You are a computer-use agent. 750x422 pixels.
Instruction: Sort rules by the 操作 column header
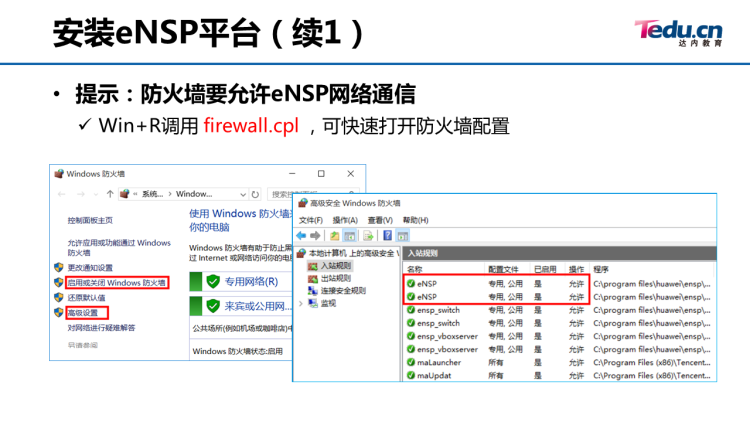[x=576, y=269]
